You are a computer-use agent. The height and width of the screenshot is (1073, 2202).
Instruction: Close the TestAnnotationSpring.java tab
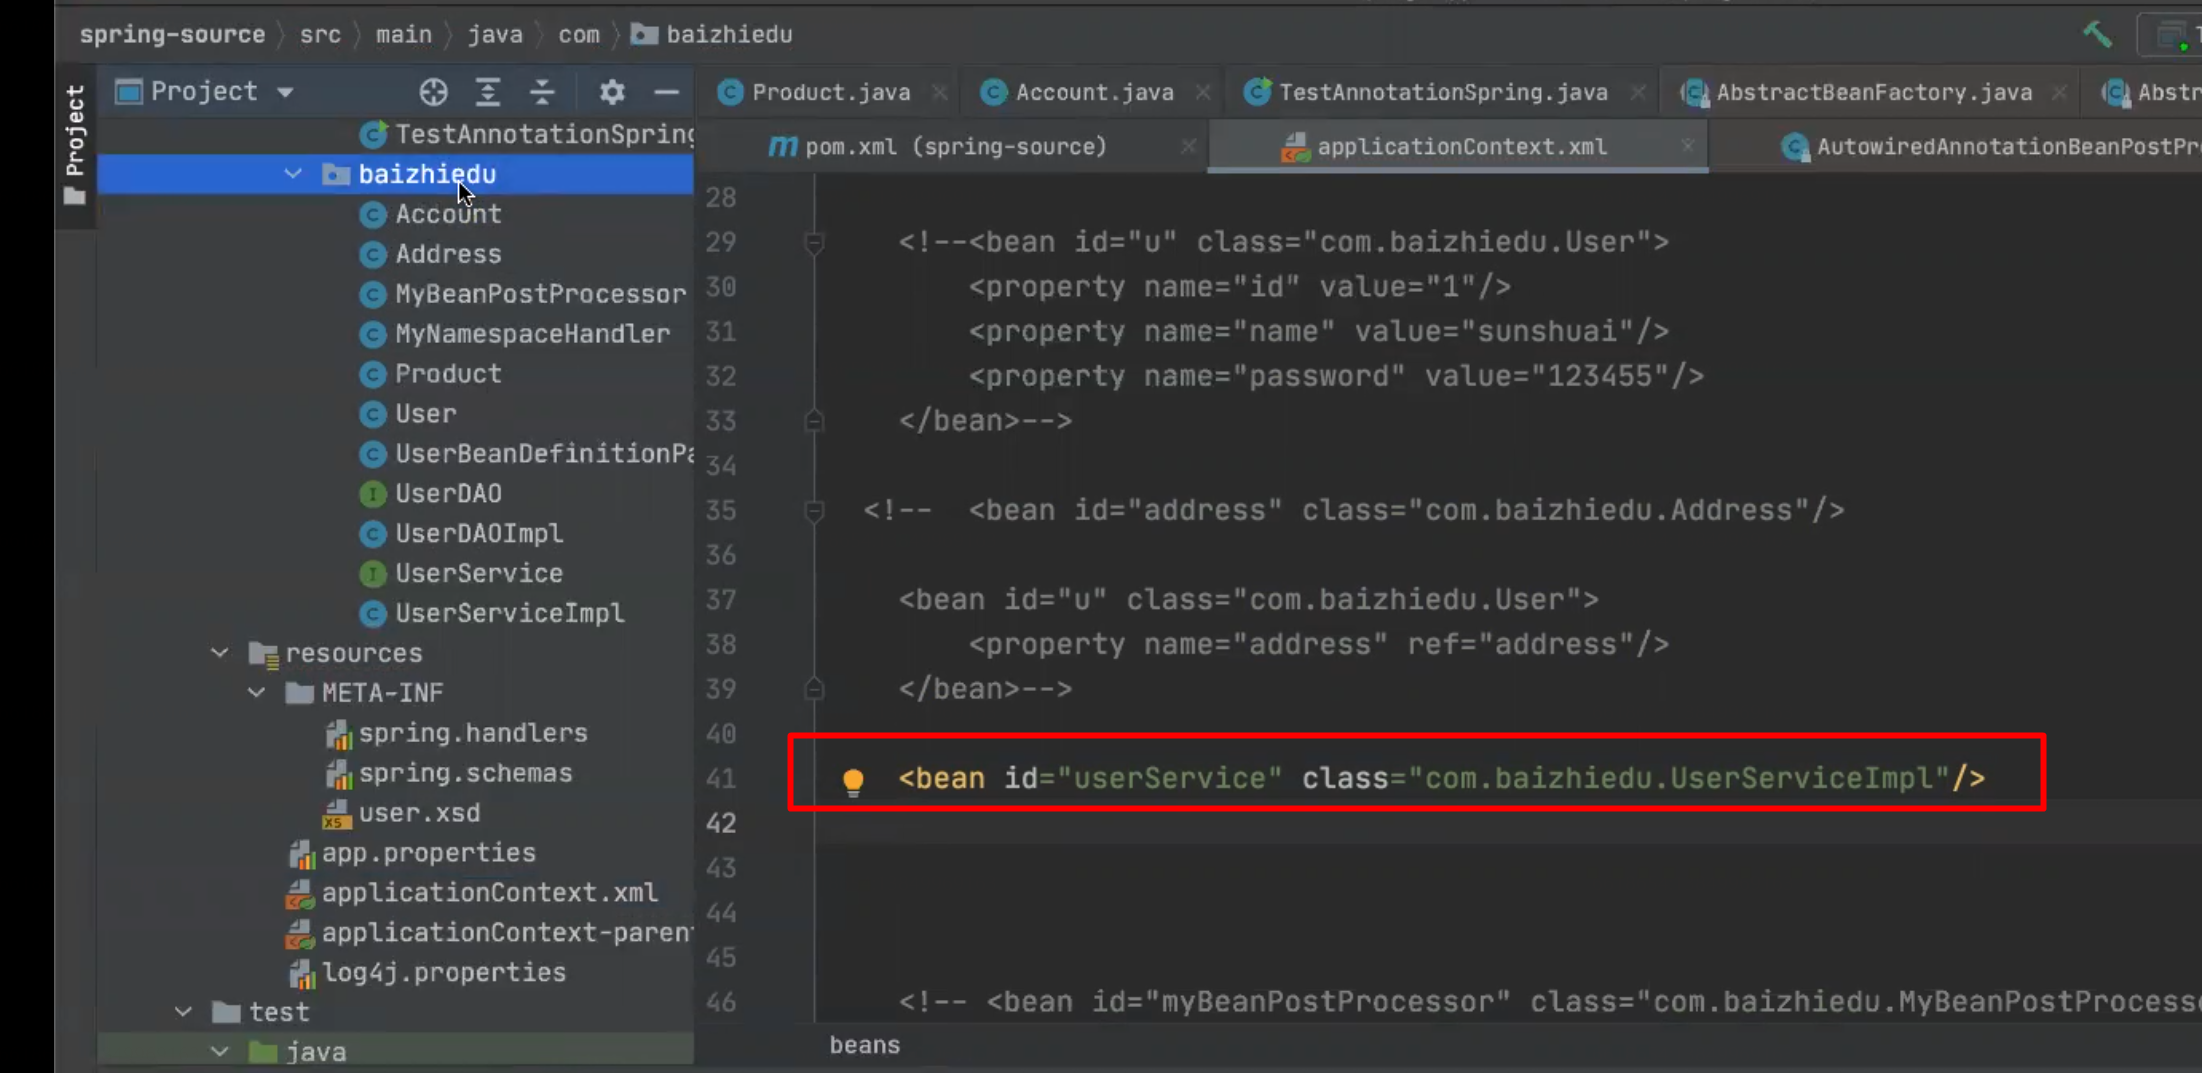1638,92
